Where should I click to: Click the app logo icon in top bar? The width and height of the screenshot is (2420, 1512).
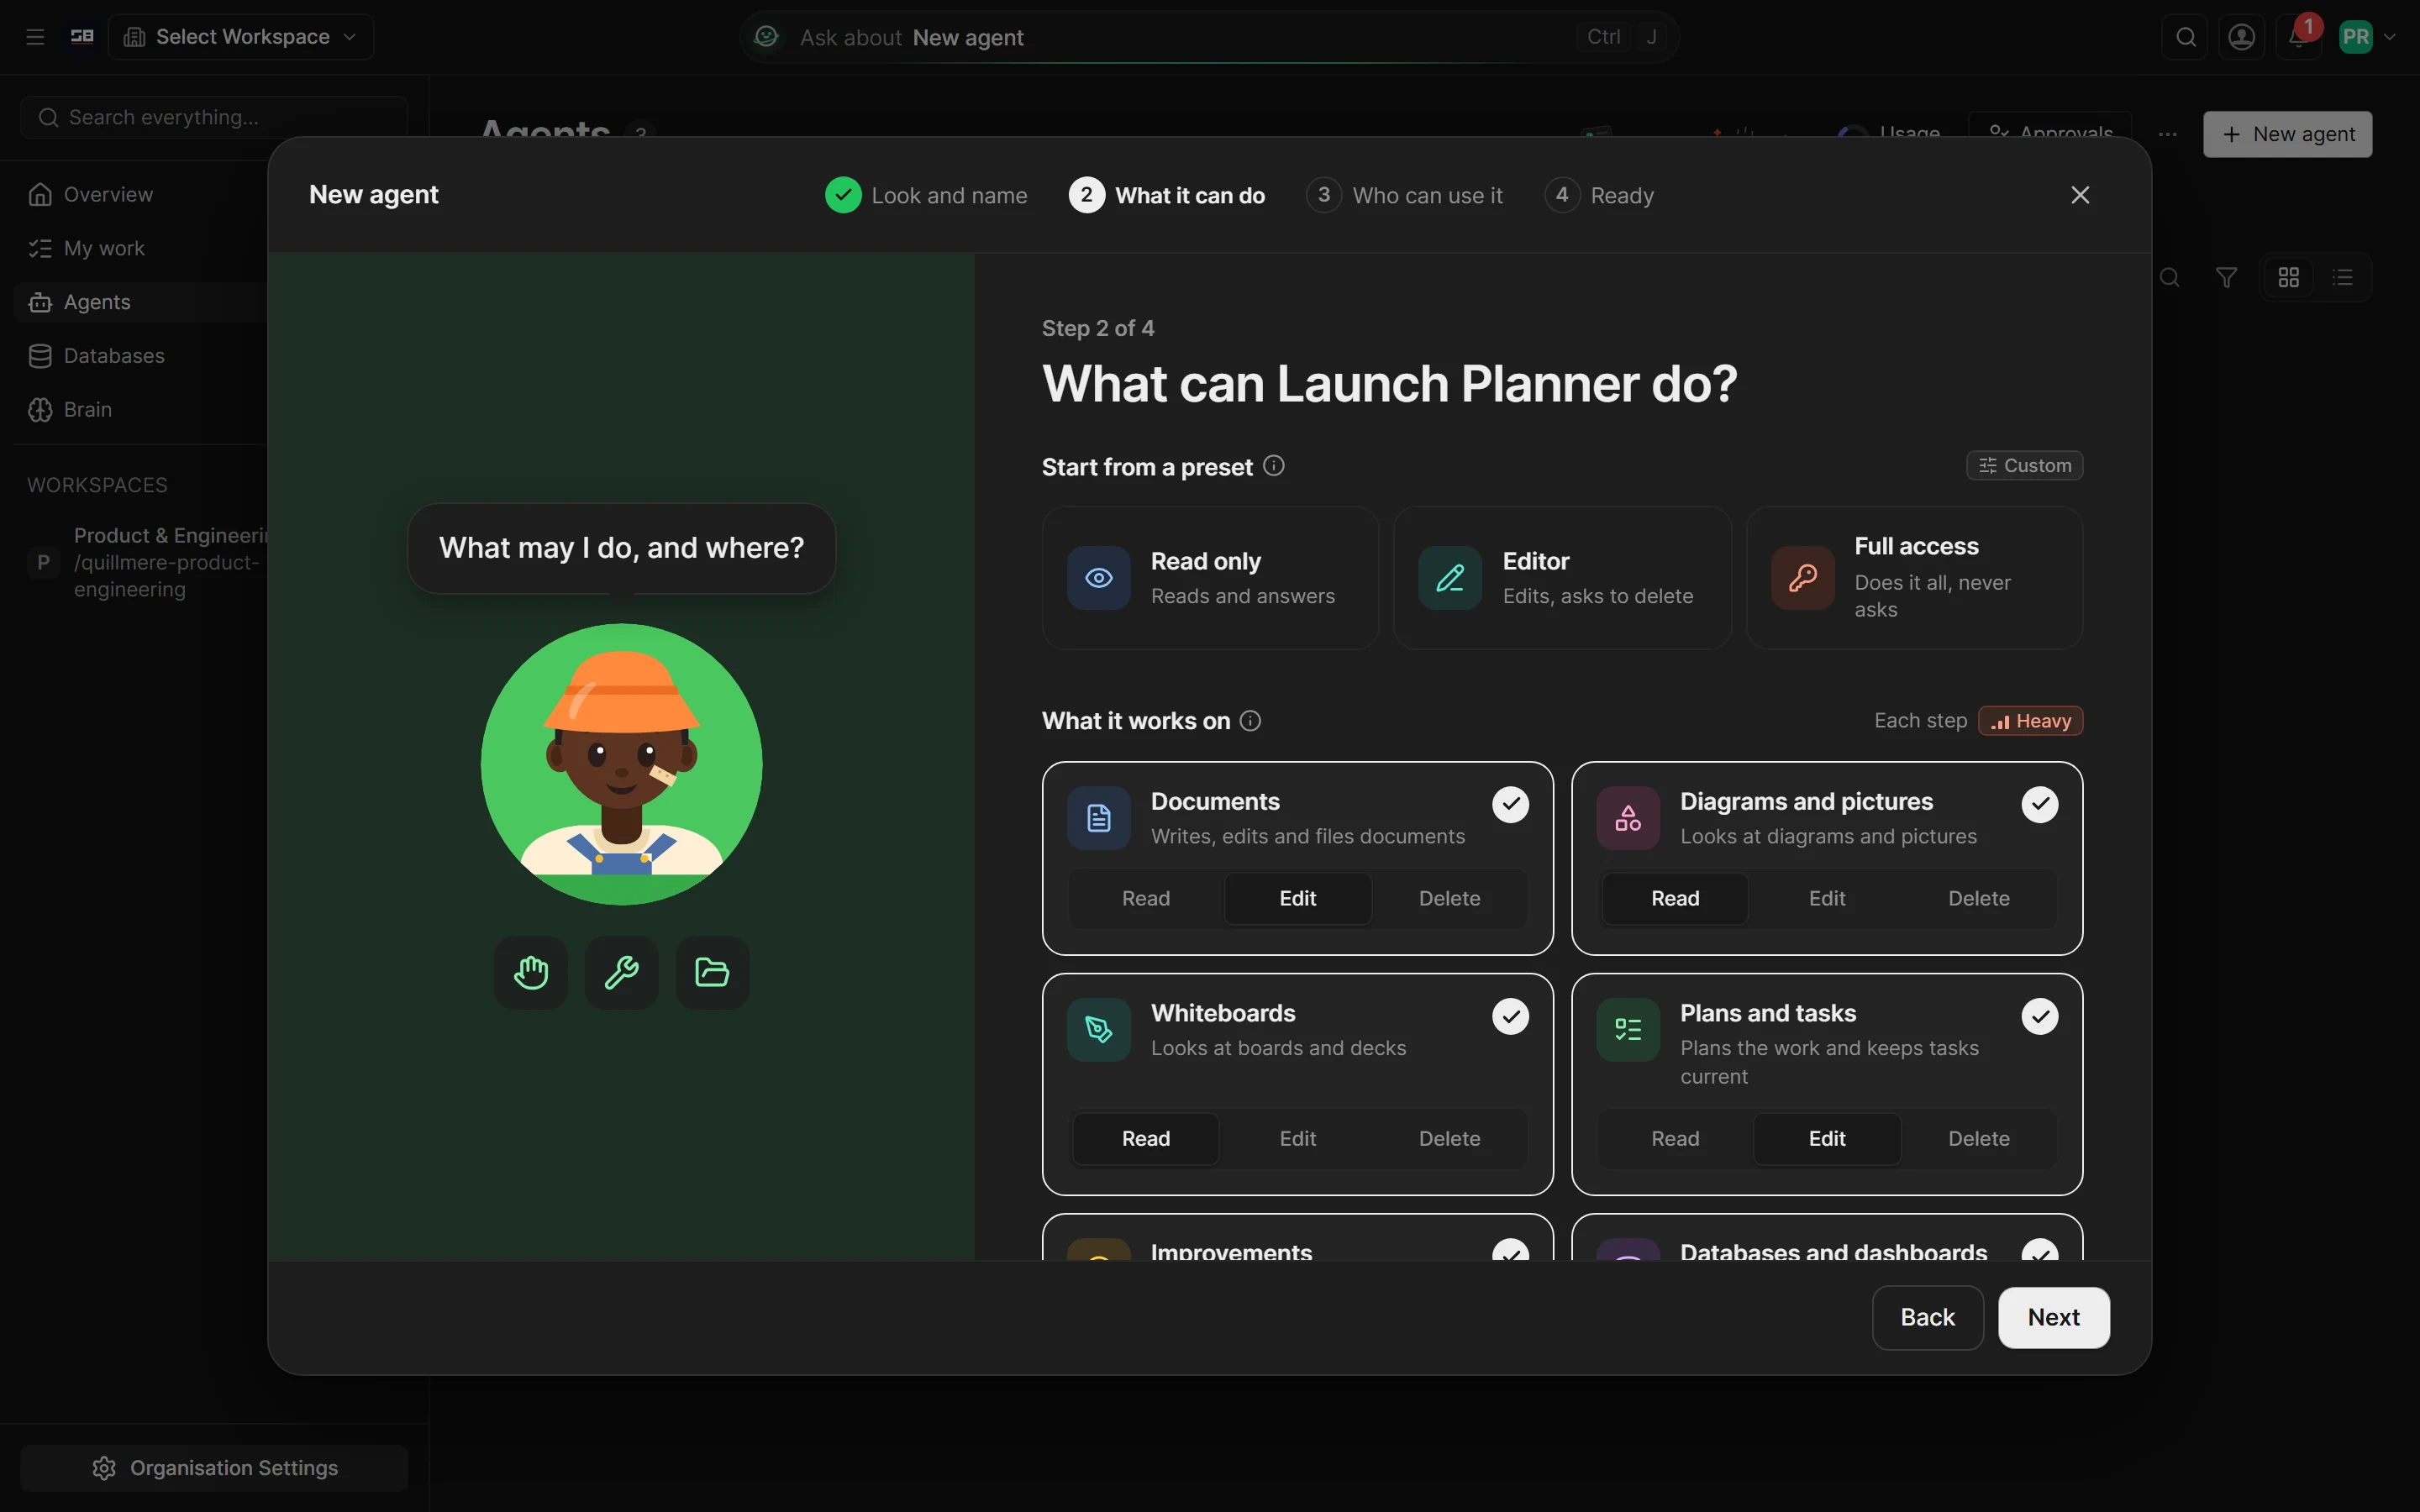point(82,37)
